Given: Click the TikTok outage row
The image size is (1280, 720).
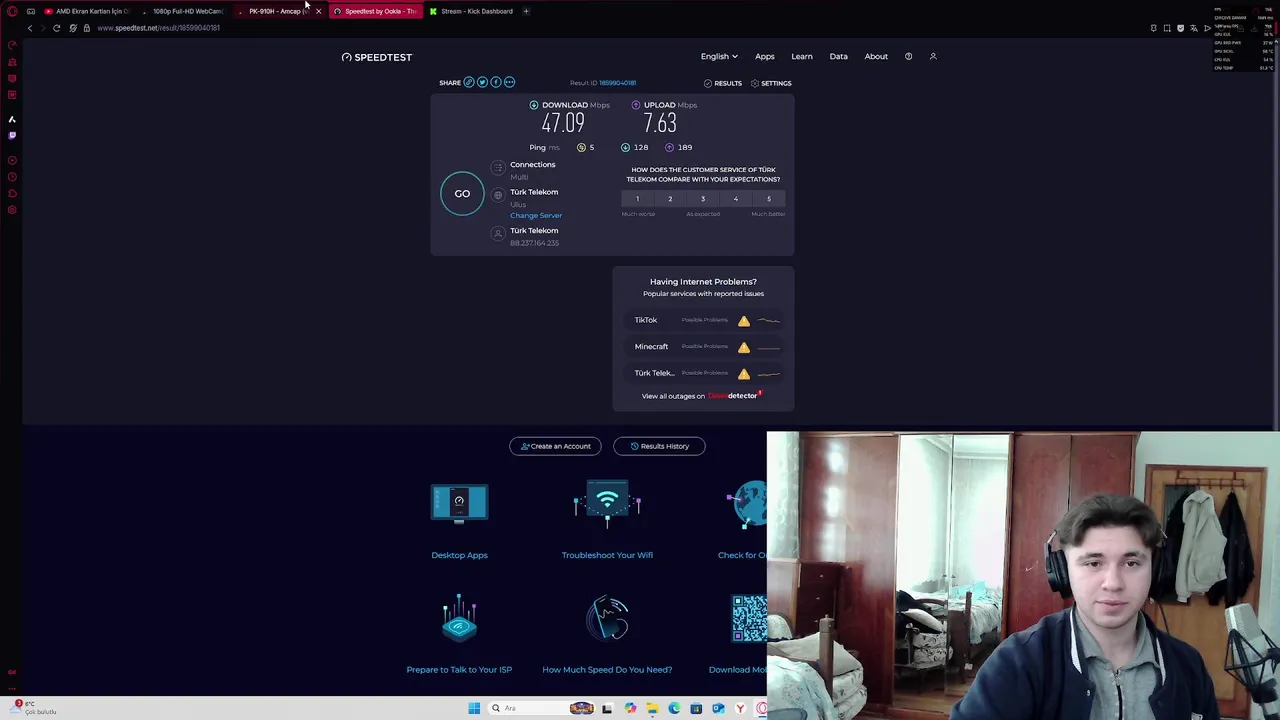Looking at the screenshot, I should point(703,320).
